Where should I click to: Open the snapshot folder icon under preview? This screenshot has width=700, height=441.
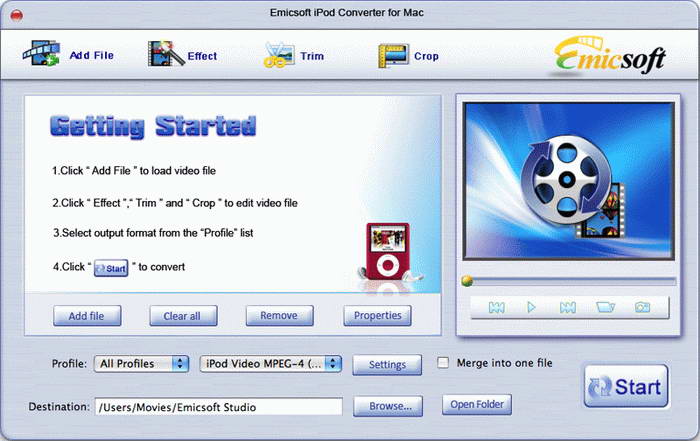(605, 307)
